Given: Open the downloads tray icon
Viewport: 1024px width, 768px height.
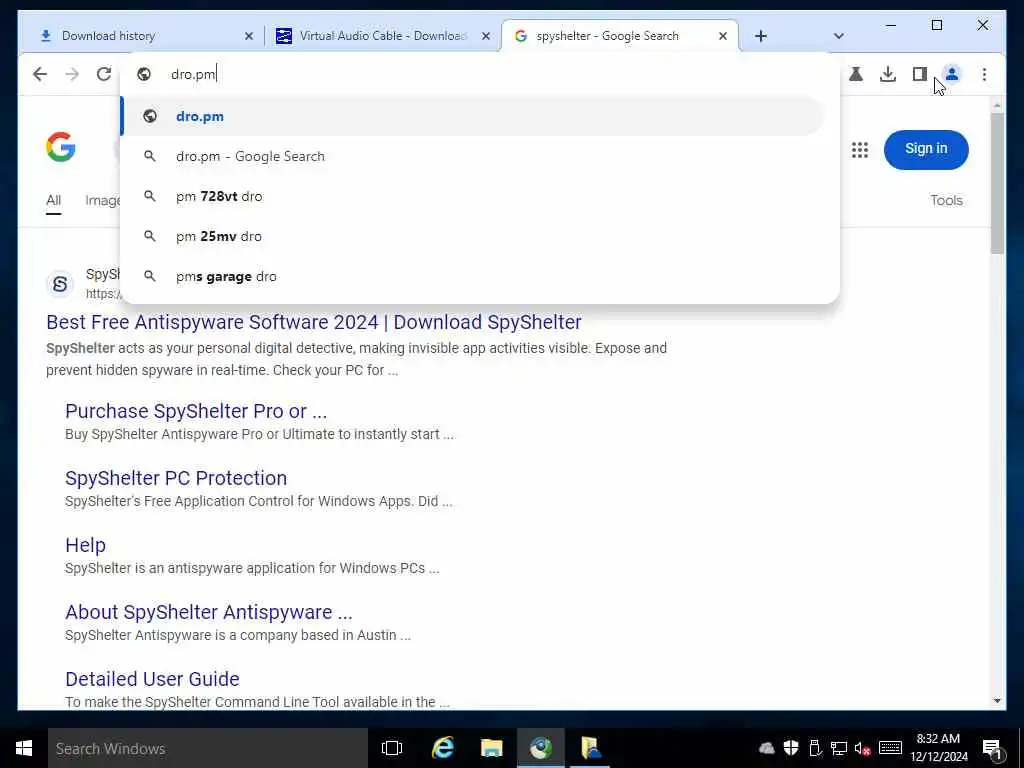Looking at the screenshot, I should tap(888, 74).
